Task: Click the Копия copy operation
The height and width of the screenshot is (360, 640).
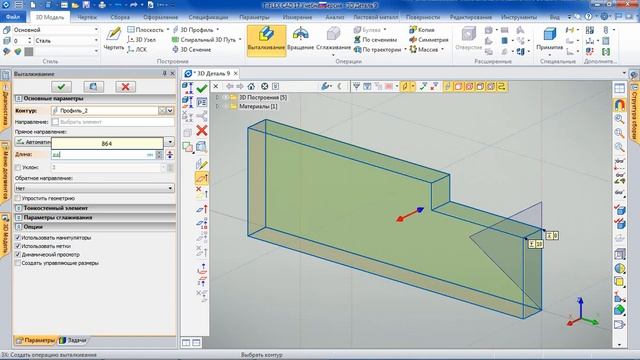Action: [422, 30]
